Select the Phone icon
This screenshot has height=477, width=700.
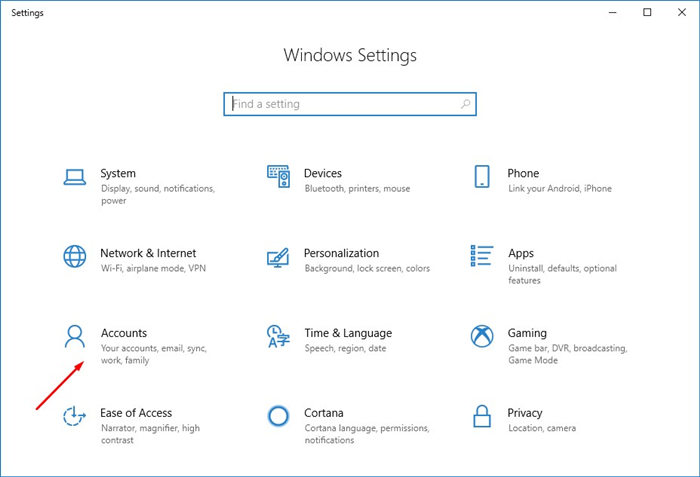point(482,176)
